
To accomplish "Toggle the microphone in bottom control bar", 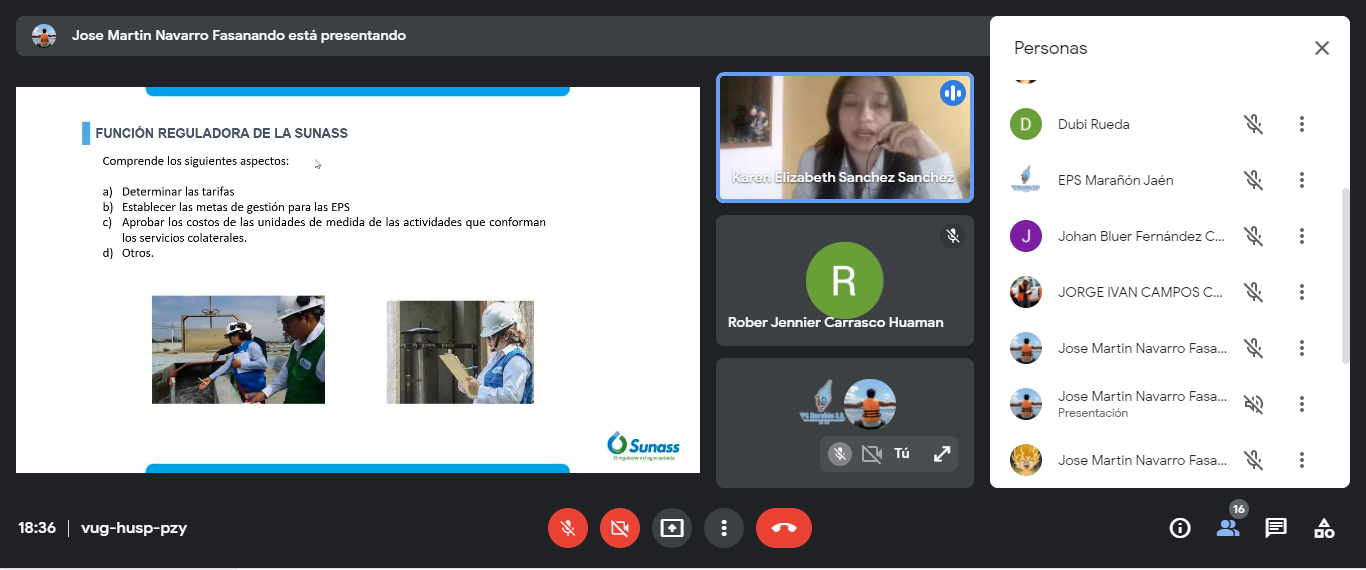I will coord(568,528).
